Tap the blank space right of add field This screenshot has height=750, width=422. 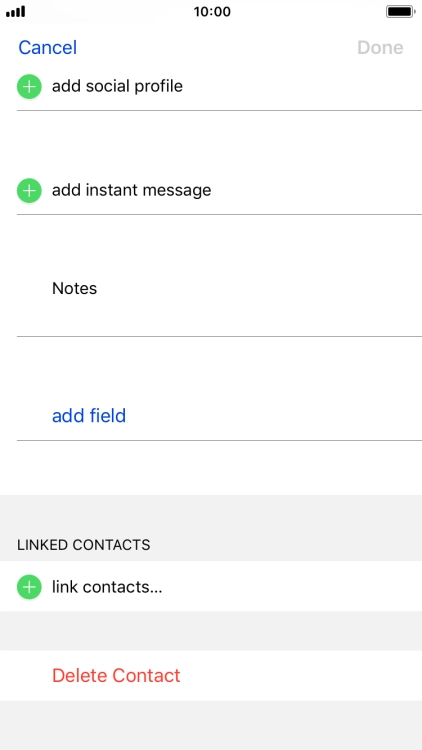(x=273, y=416)
